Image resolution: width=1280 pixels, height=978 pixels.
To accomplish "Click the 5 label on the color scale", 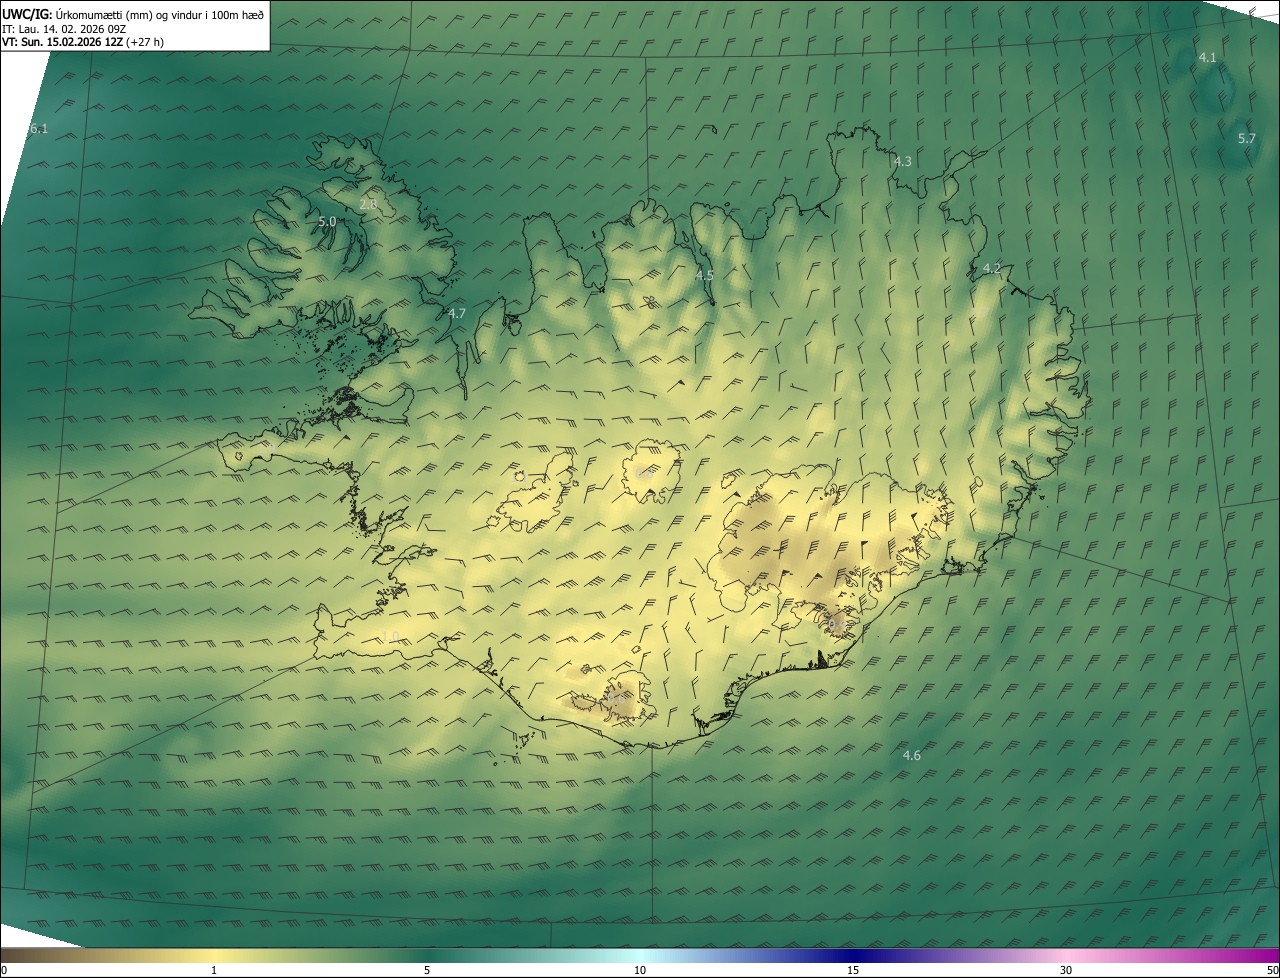I will 427,971.
